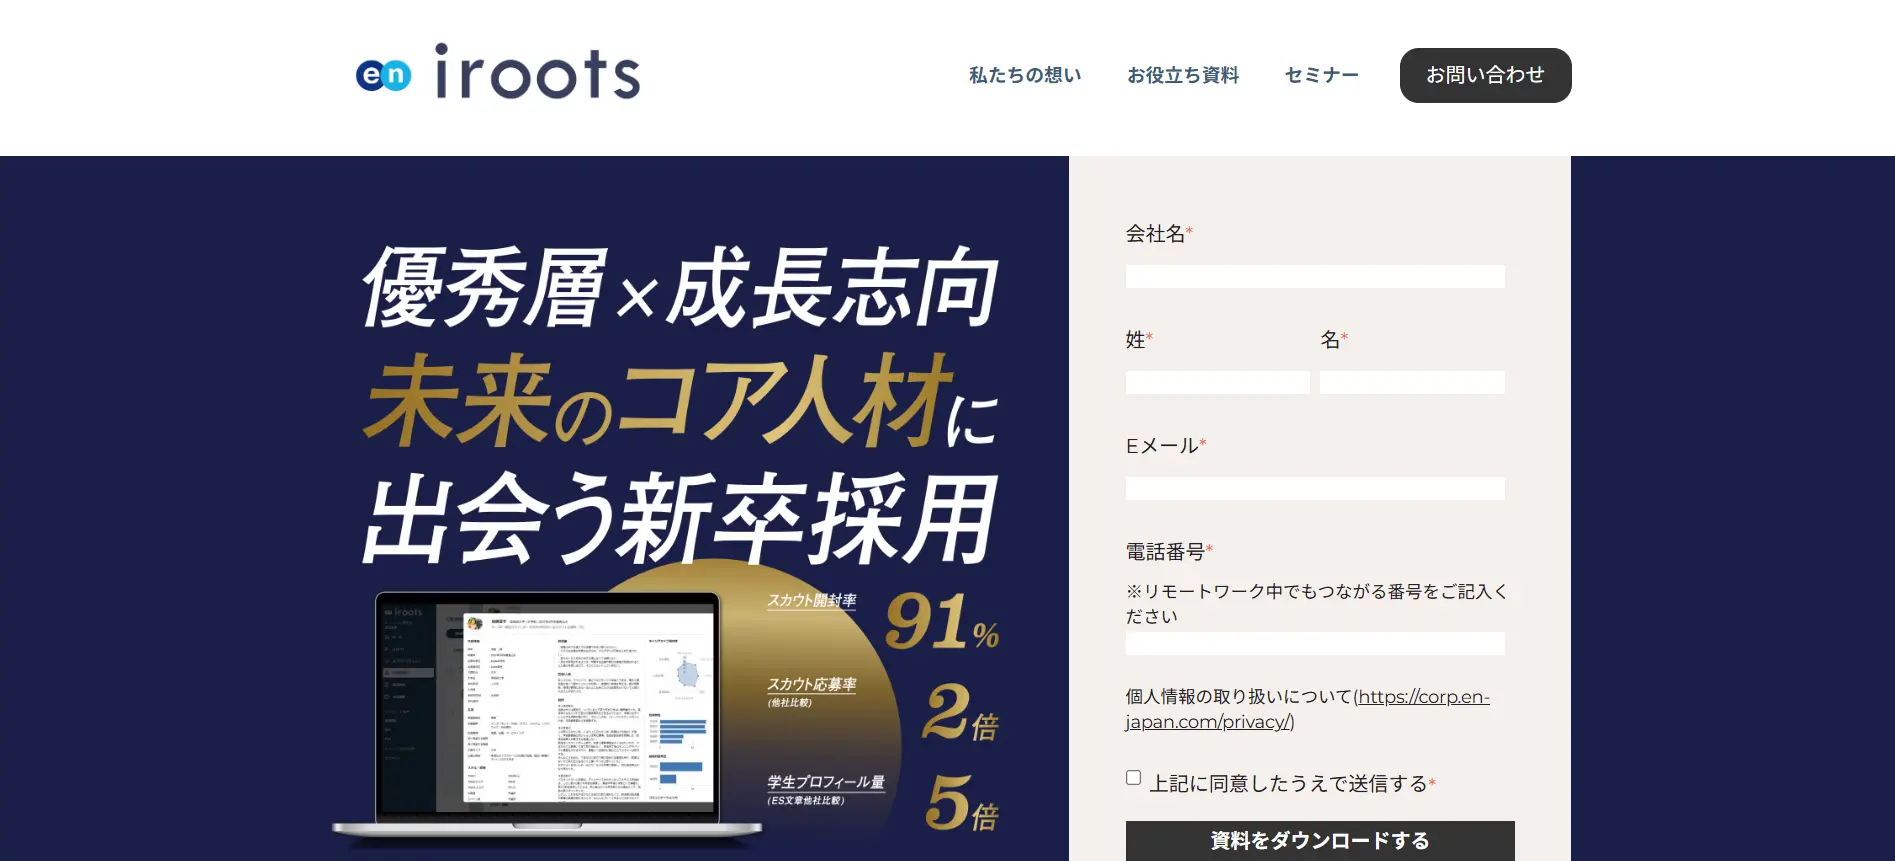The height and width of the screenshot is (861, 1895).
Task: Focus the Eメール input field
Action: tap(1315, 488)
